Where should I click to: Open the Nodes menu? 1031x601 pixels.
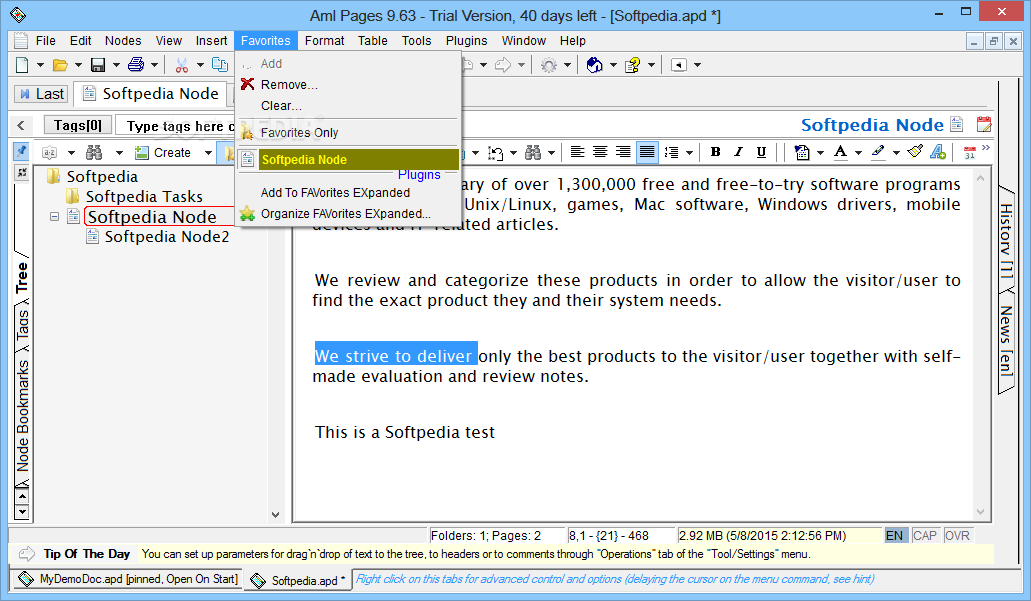point(123,41)
